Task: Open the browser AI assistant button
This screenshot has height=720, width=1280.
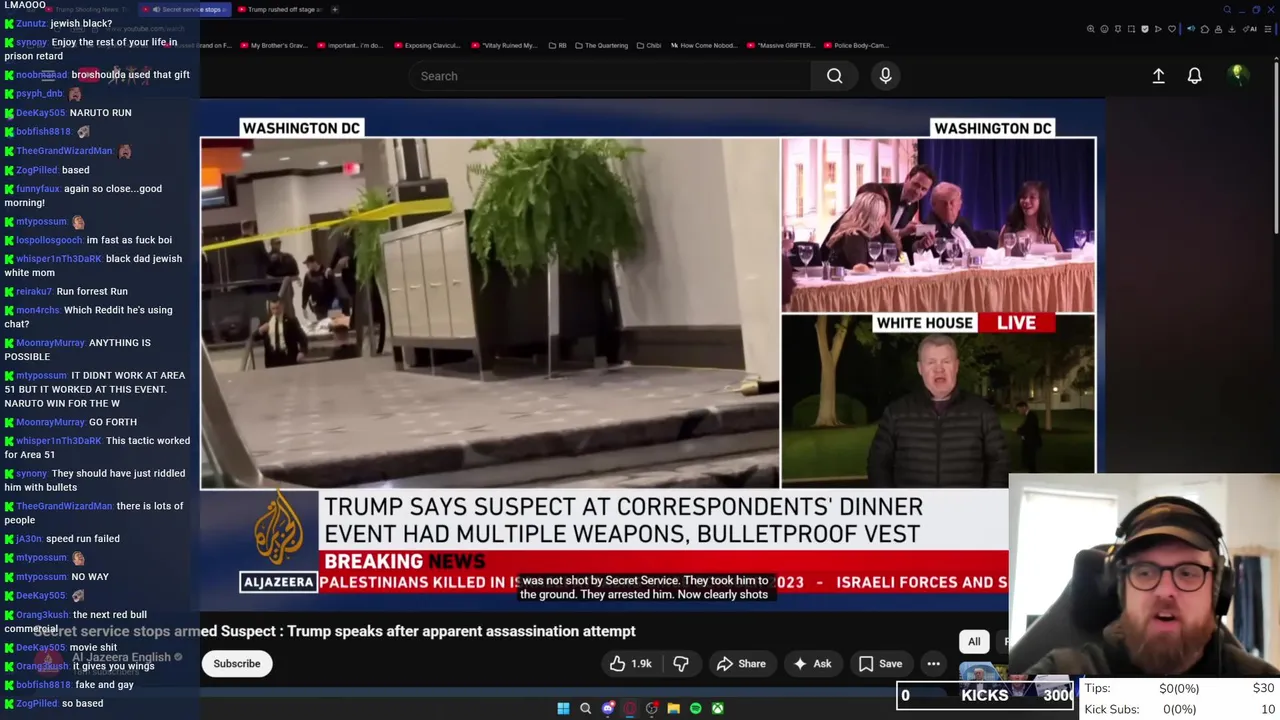Action: point(1249,29)
